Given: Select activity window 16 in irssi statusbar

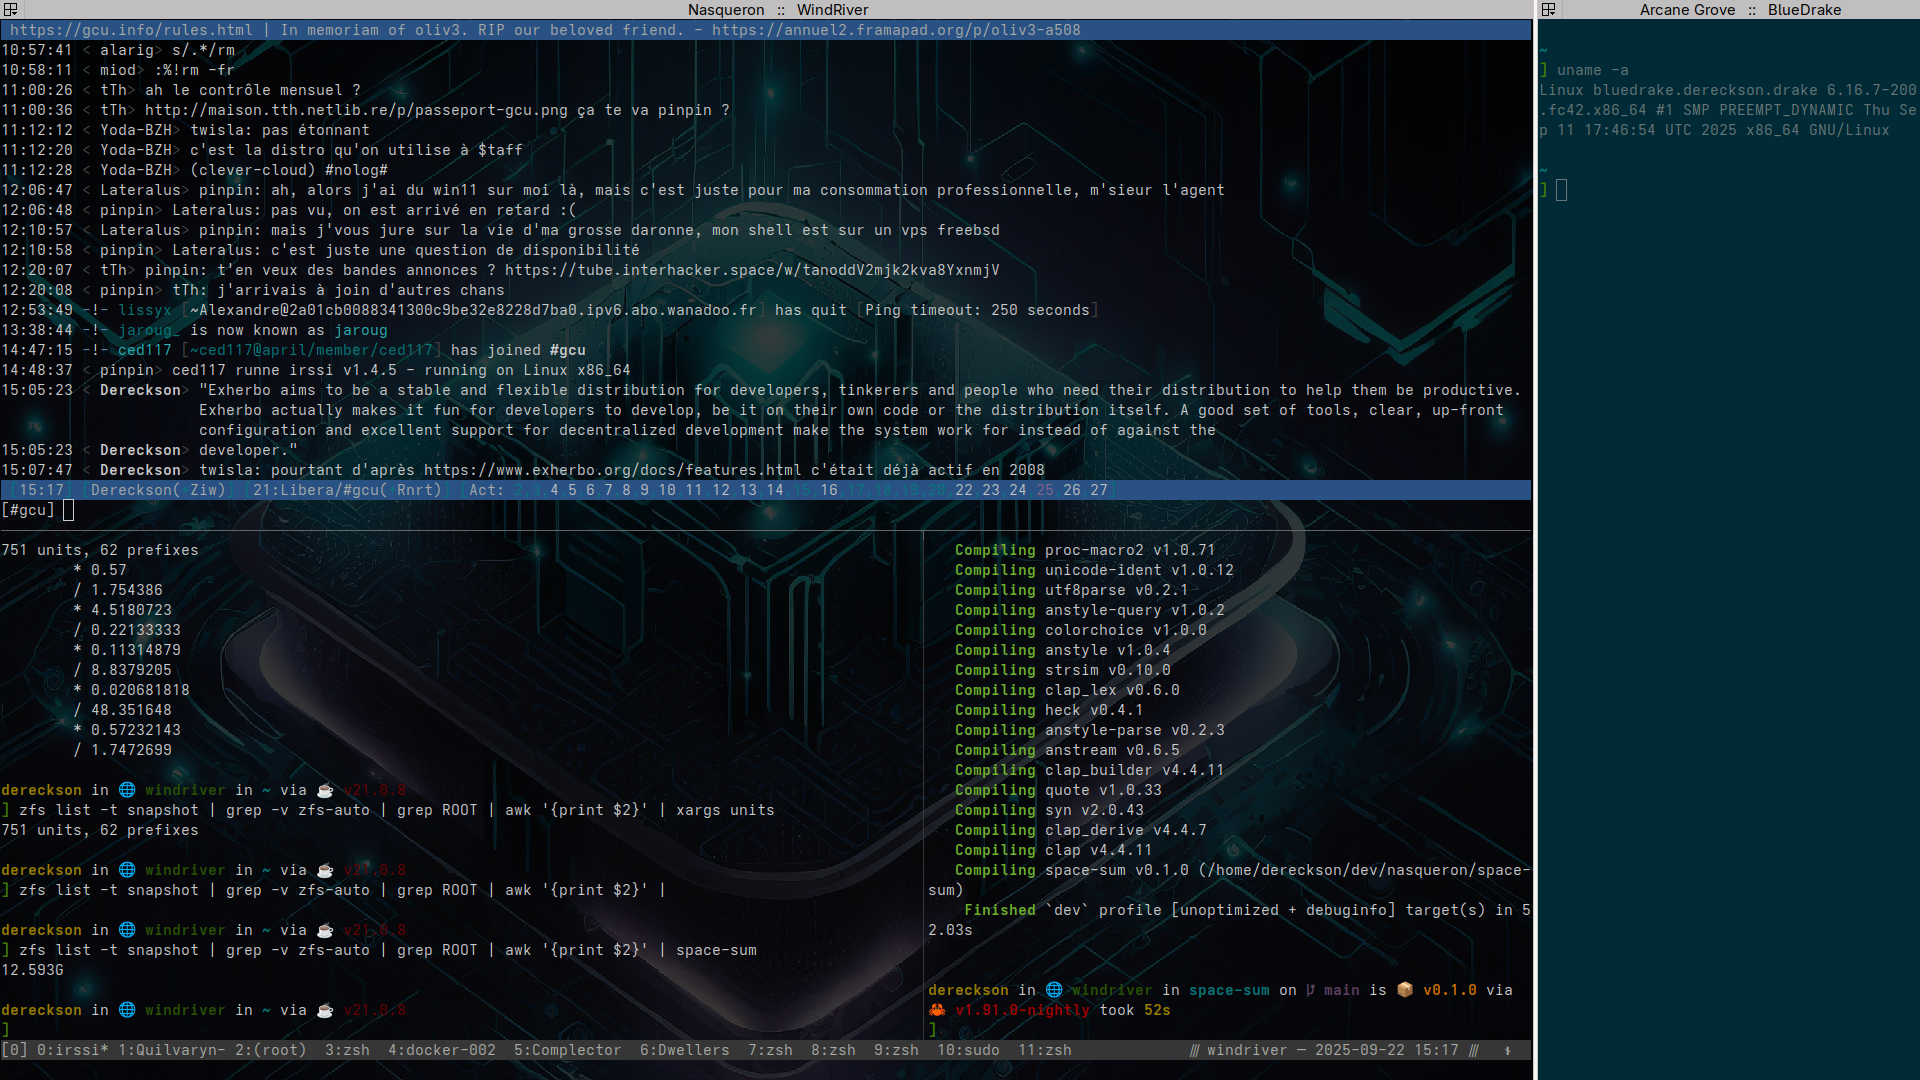Looking at the screenshot, I should pyautogui.click(x=828, y=490).
